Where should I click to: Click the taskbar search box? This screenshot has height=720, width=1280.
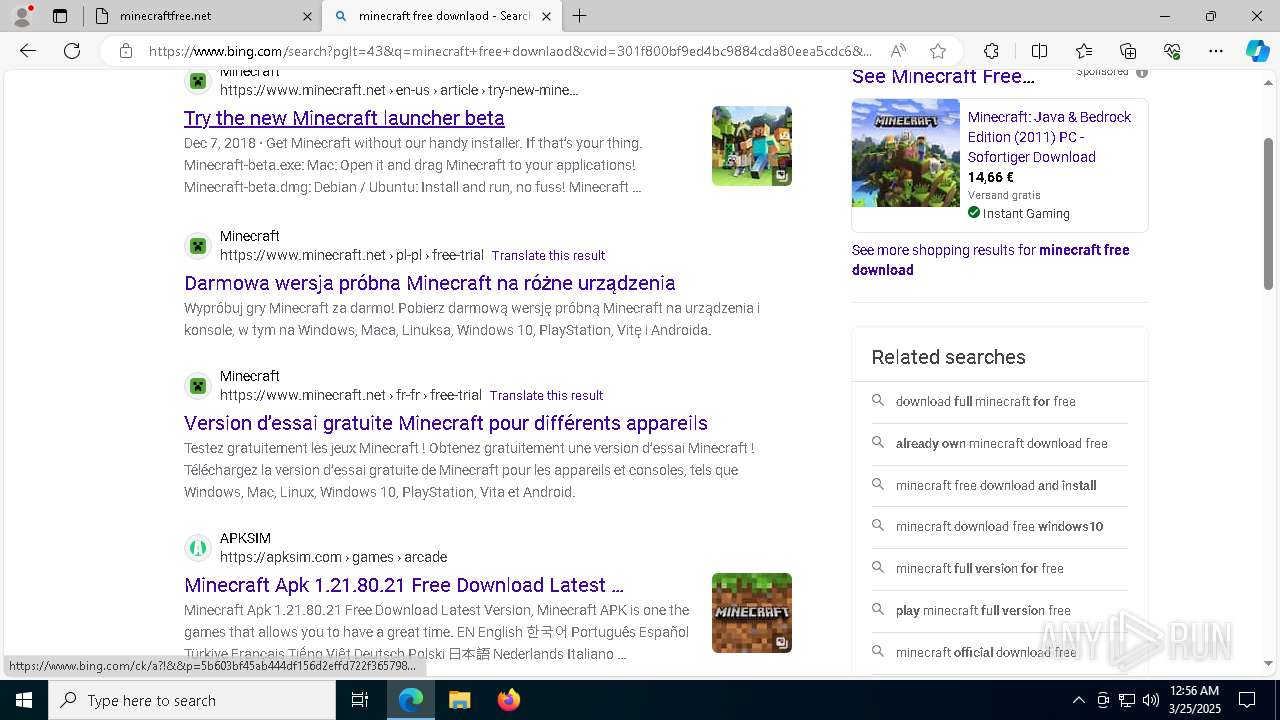(x=192, y=700)
